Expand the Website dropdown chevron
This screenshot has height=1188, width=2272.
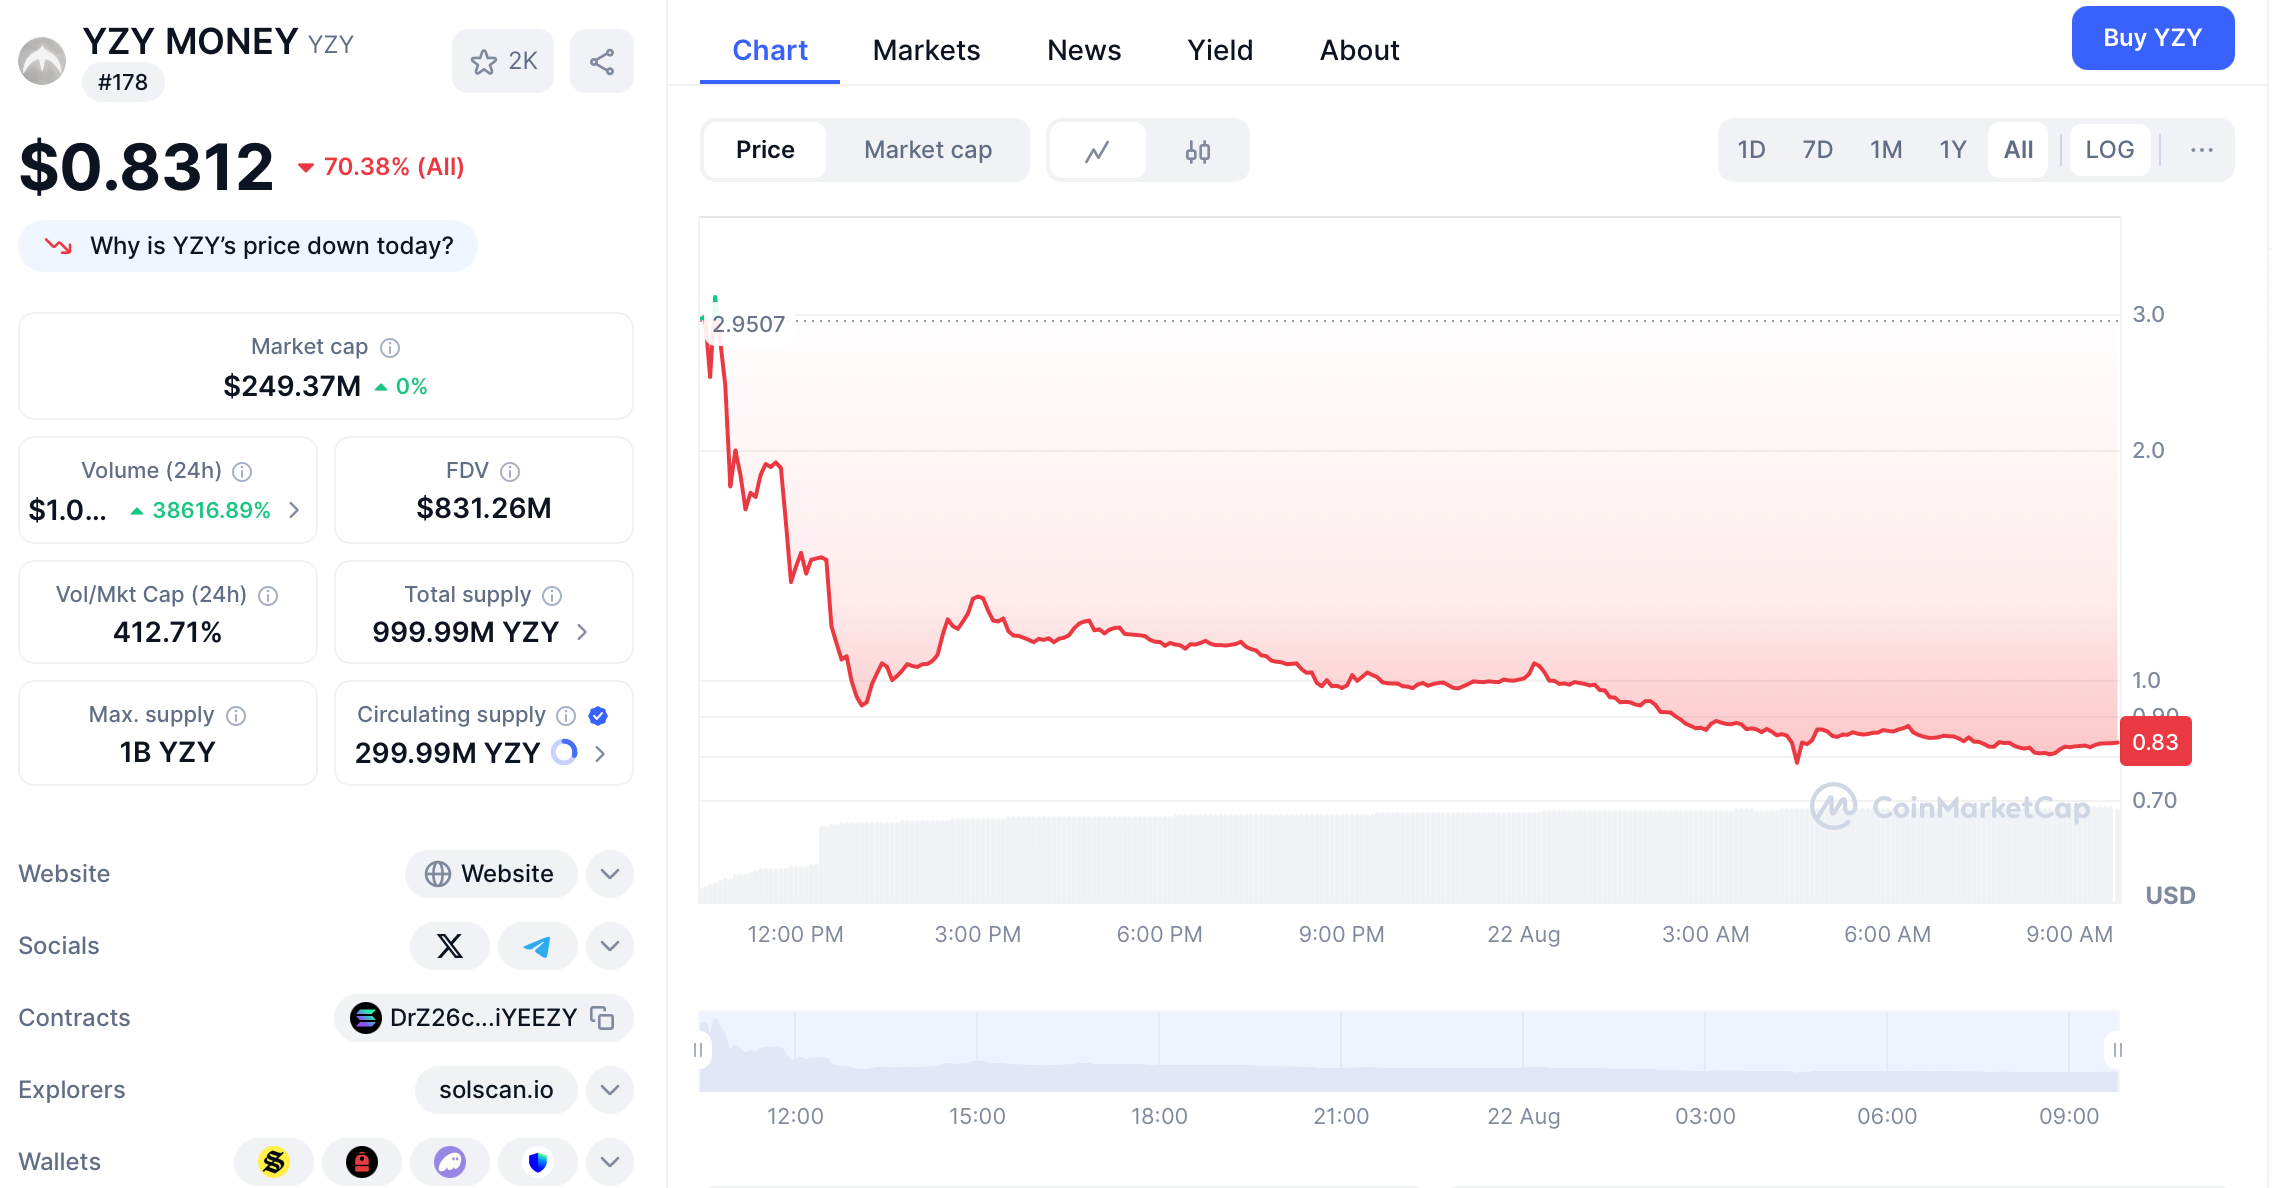tap(610, 874)
